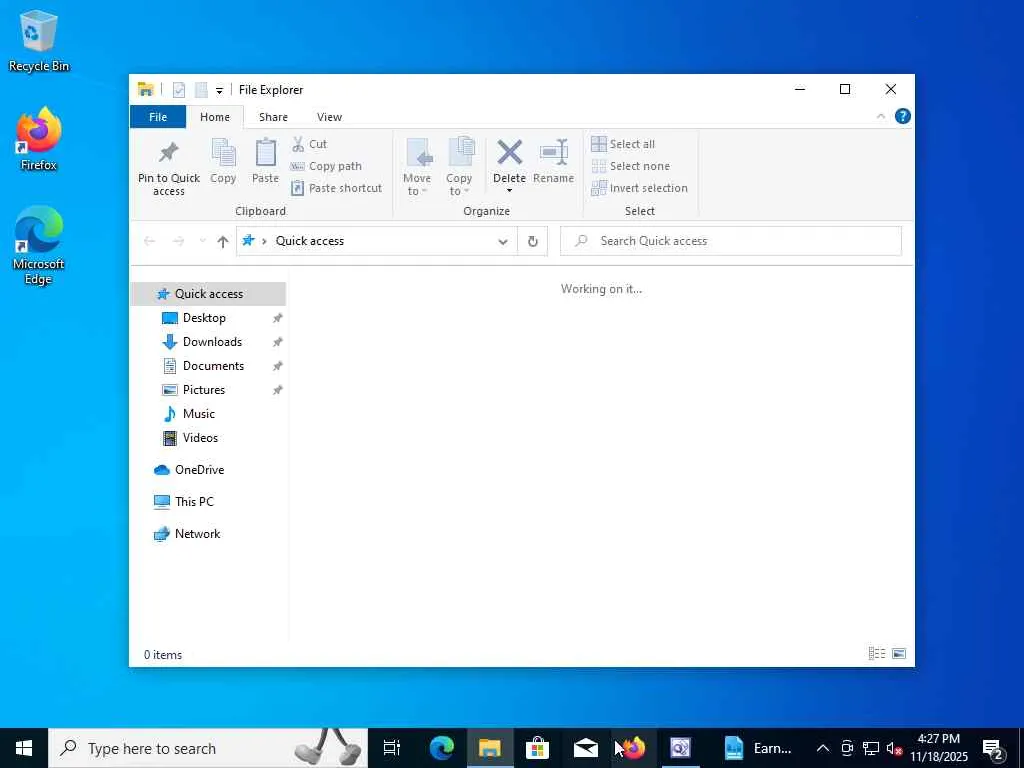Refresh the Quick access location
The width and height of the screenshot is (1024, 768).
[532, 241]
